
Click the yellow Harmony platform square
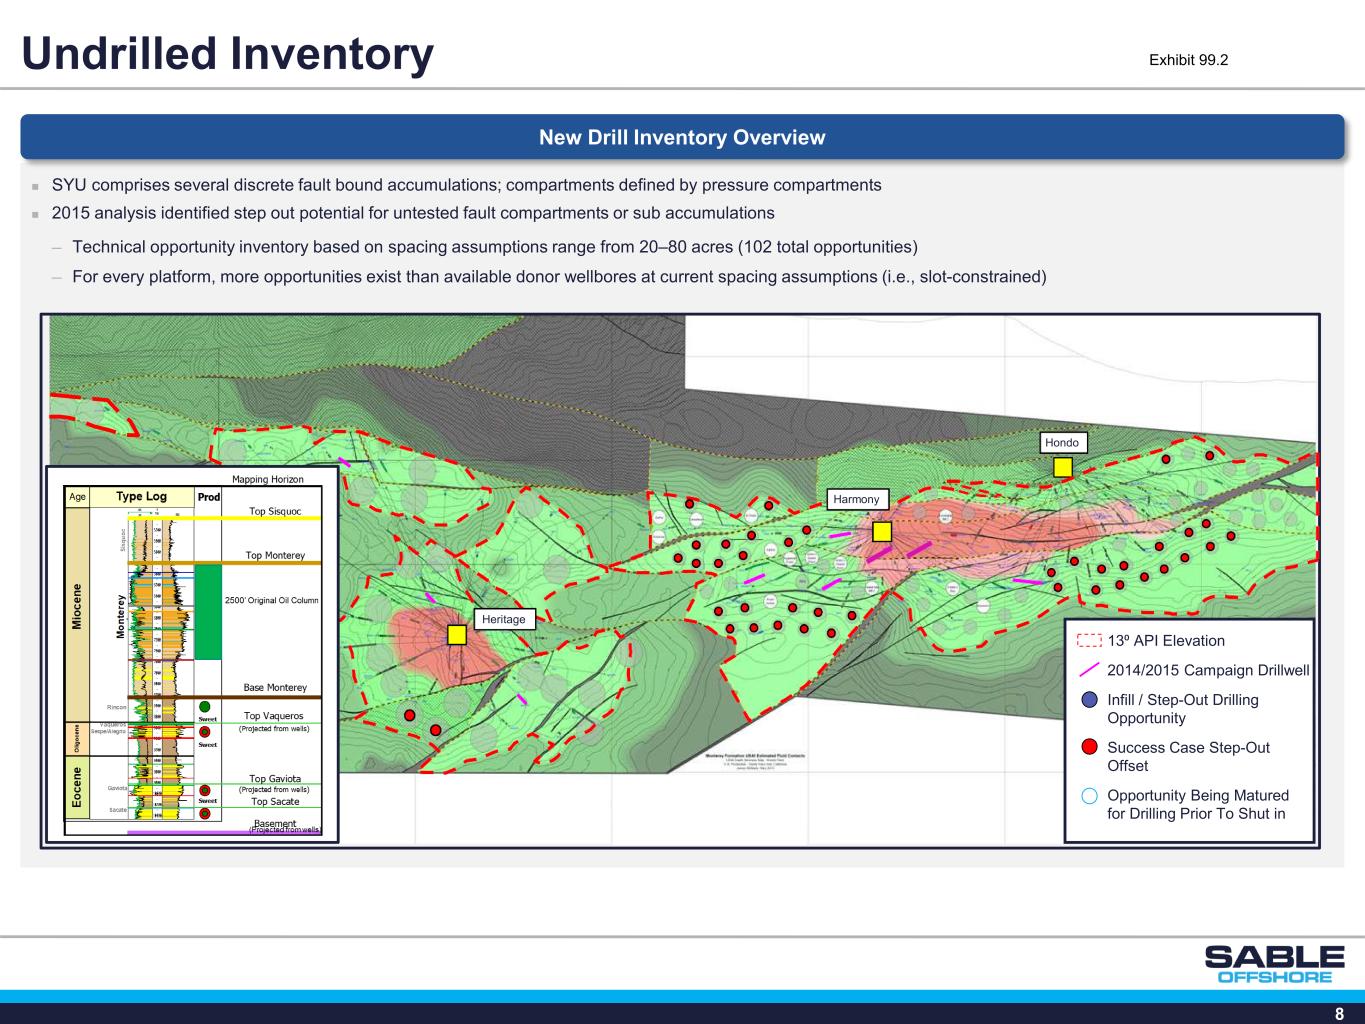tap(881, 532)
